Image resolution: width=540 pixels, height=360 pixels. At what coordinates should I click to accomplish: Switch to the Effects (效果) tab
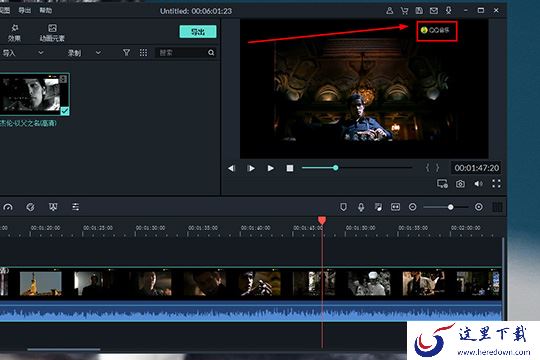coord(14,33)
